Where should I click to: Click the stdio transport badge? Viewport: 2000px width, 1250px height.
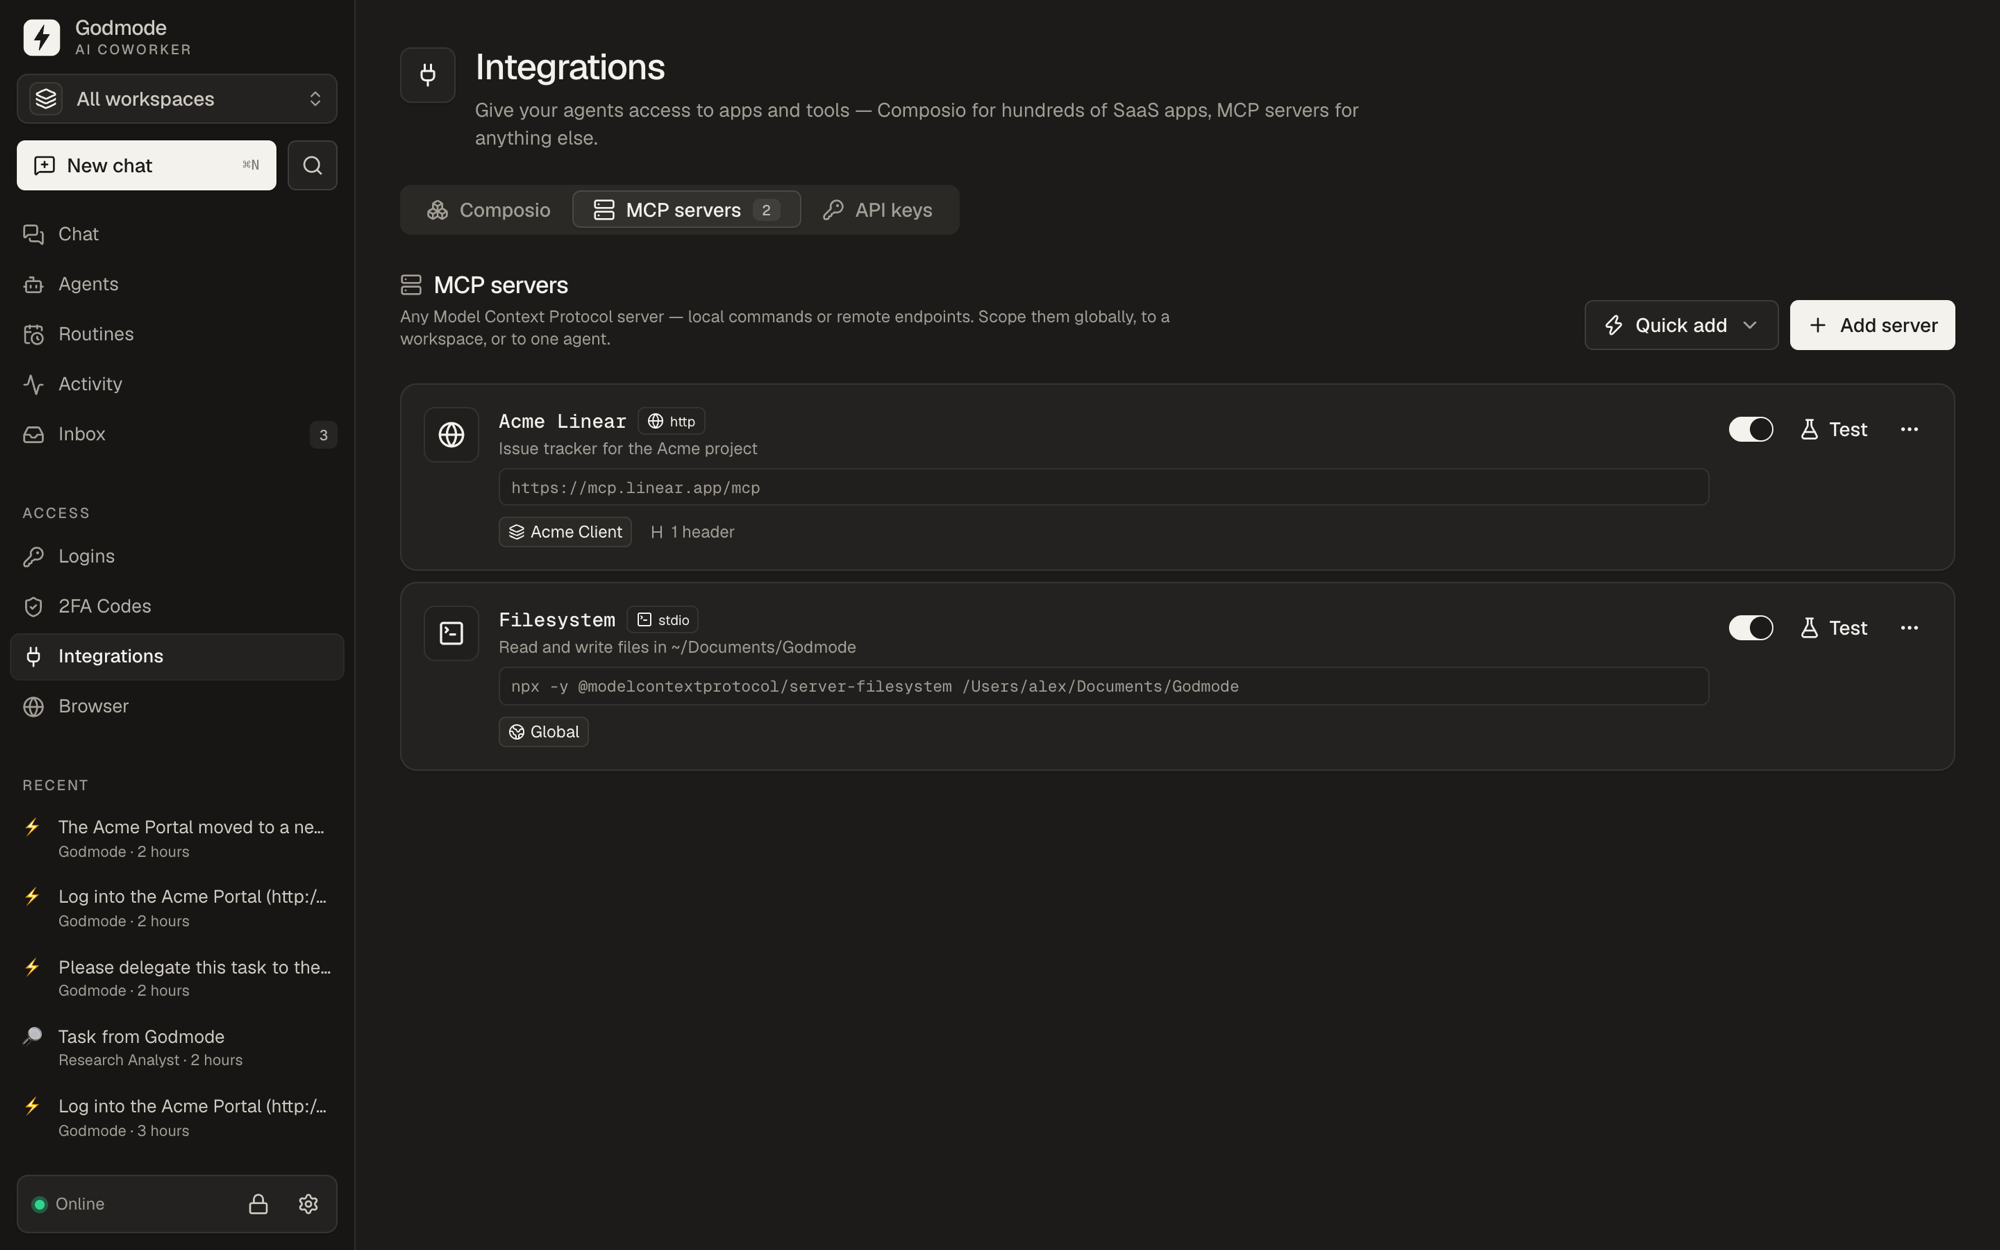click(x=662, y=620)
